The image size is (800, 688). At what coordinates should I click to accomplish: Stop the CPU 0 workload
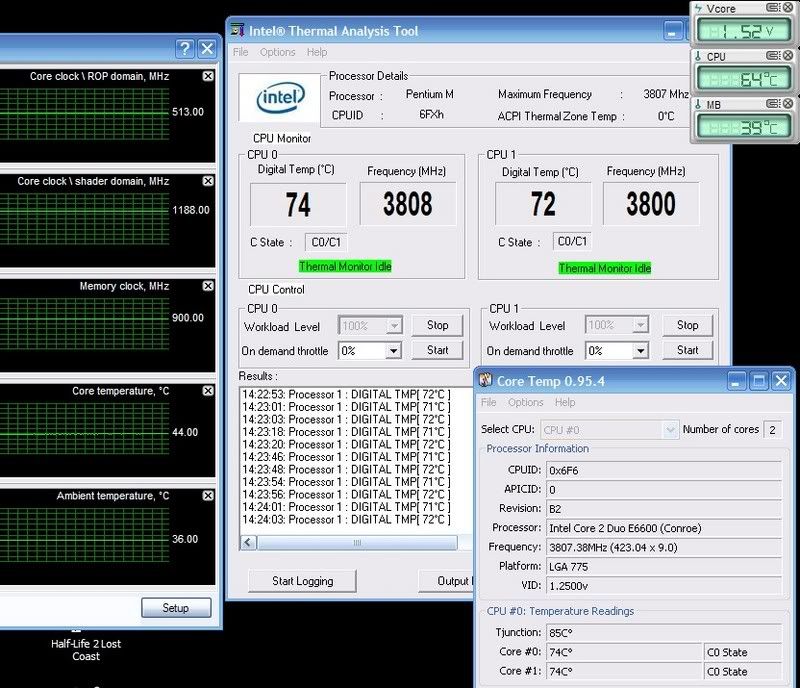pyautogui.click(x=437, y=325)
